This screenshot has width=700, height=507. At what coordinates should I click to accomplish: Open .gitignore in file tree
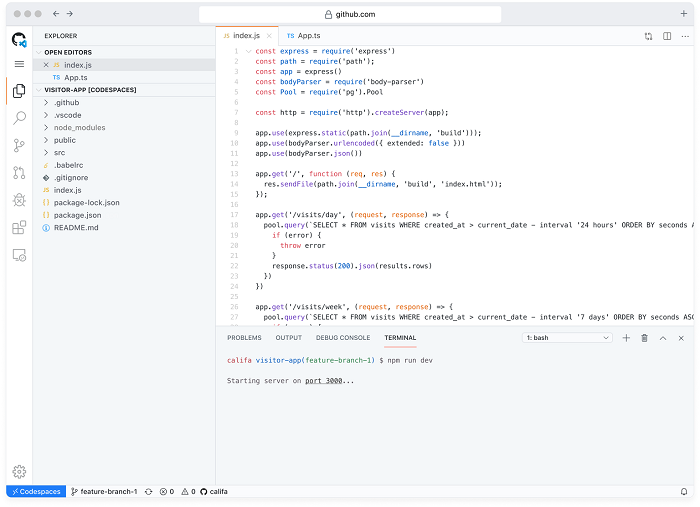(124, 177)
